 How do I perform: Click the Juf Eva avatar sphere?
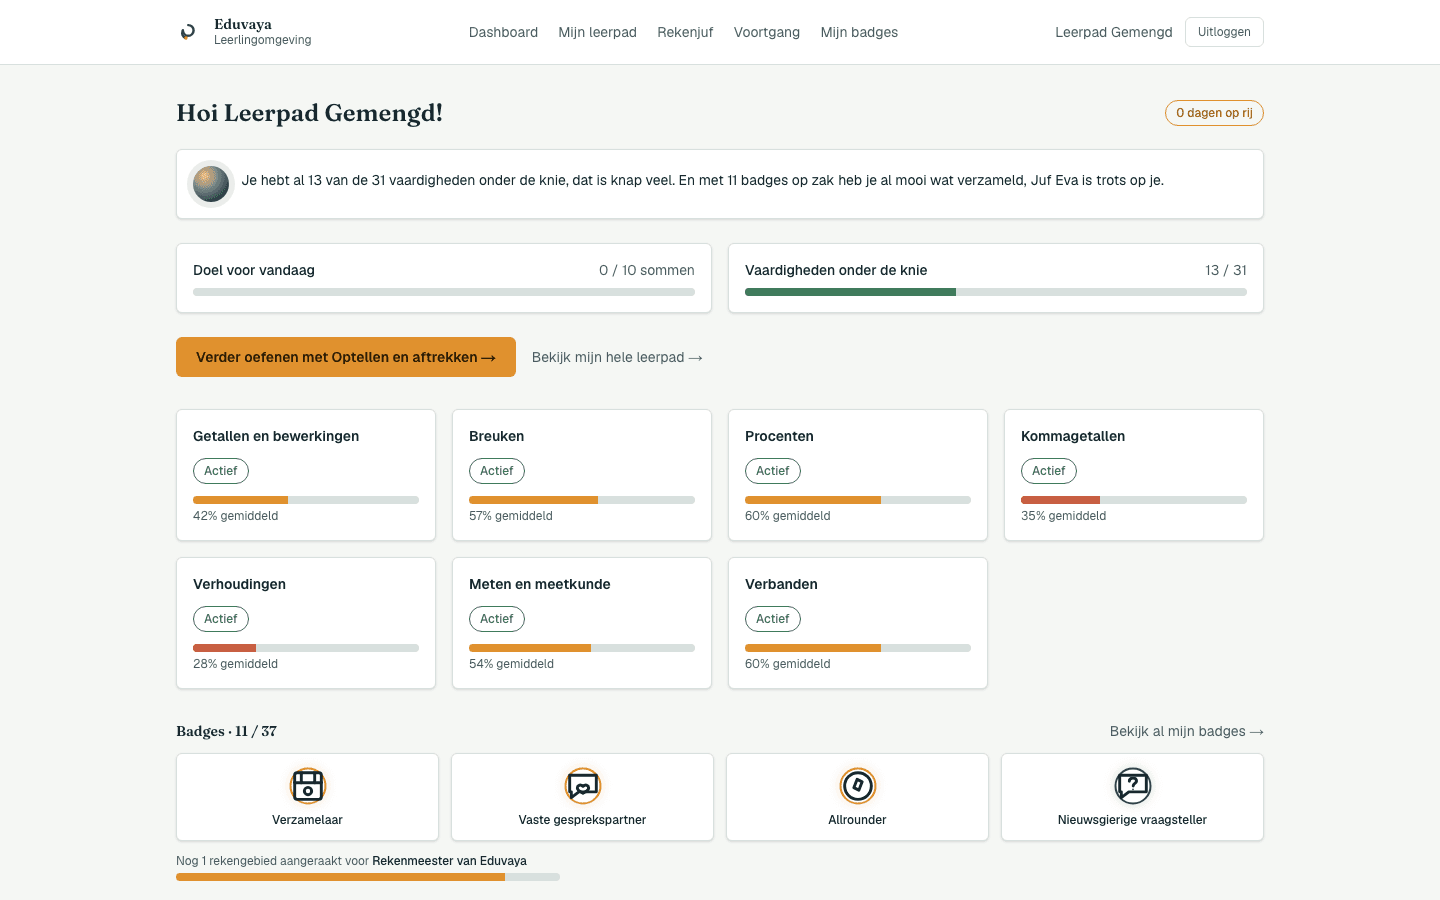[211, 184]
